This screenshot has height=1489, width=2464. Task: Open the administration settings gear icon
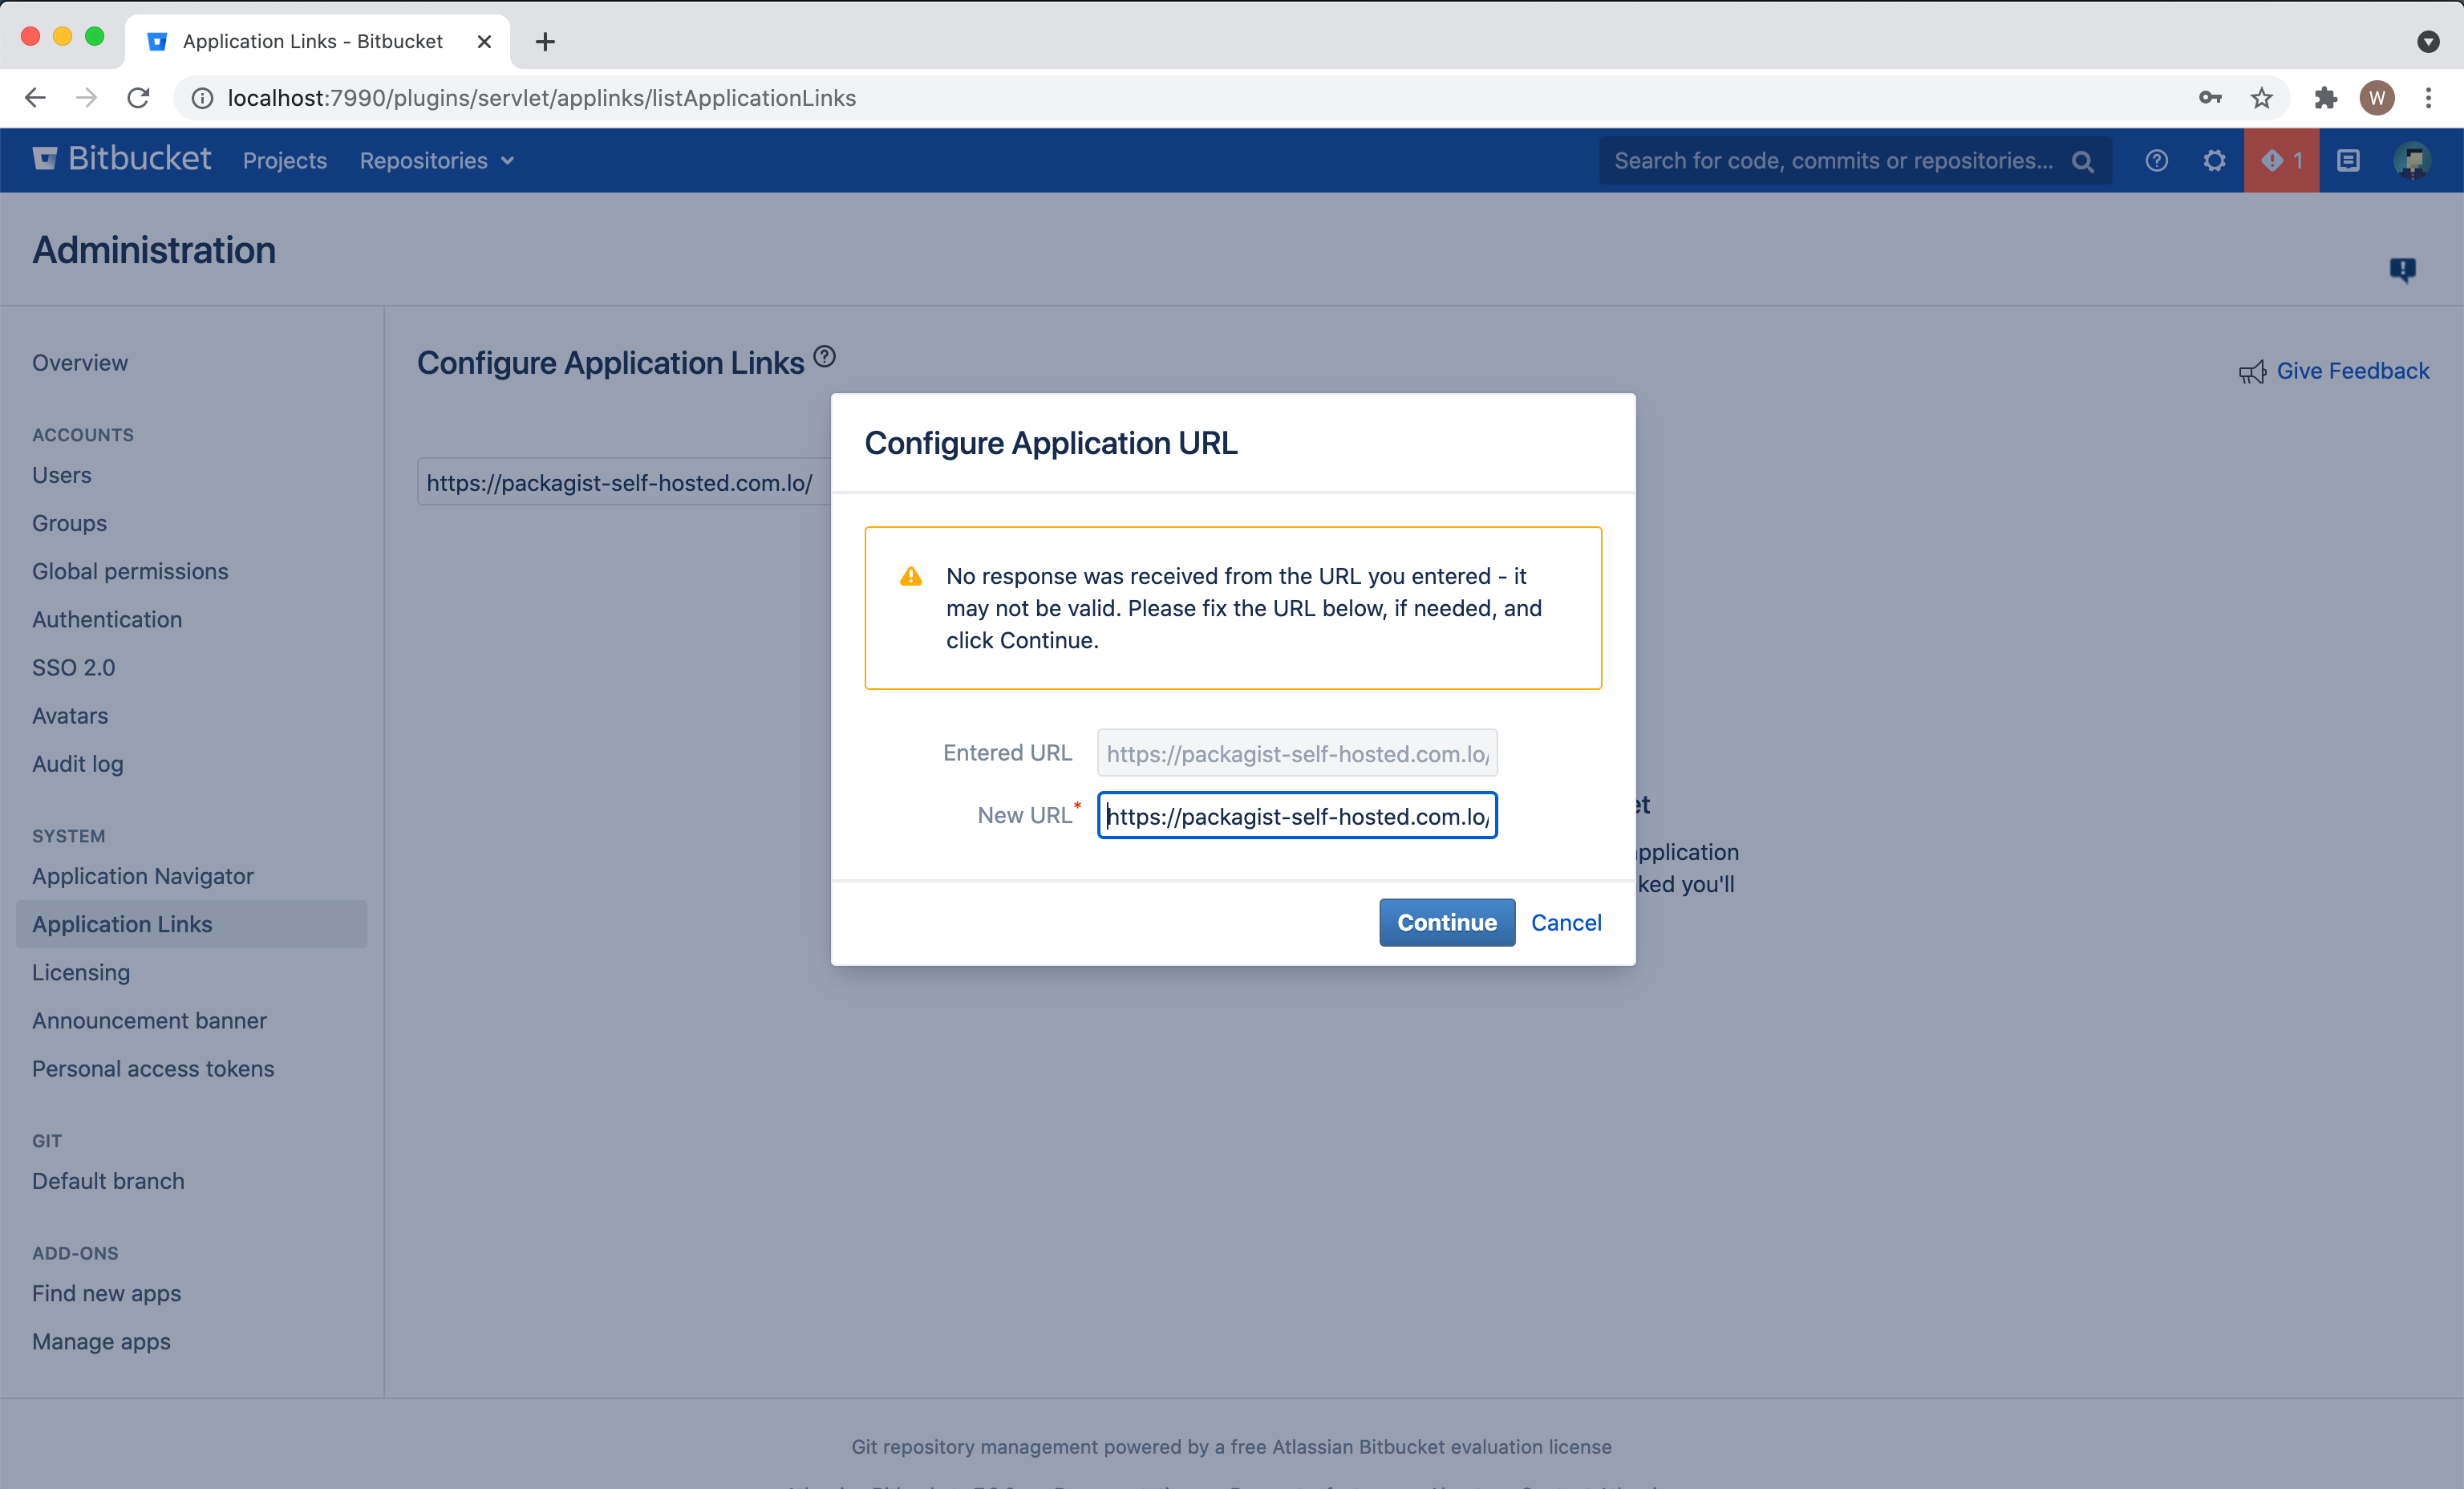2214,160
